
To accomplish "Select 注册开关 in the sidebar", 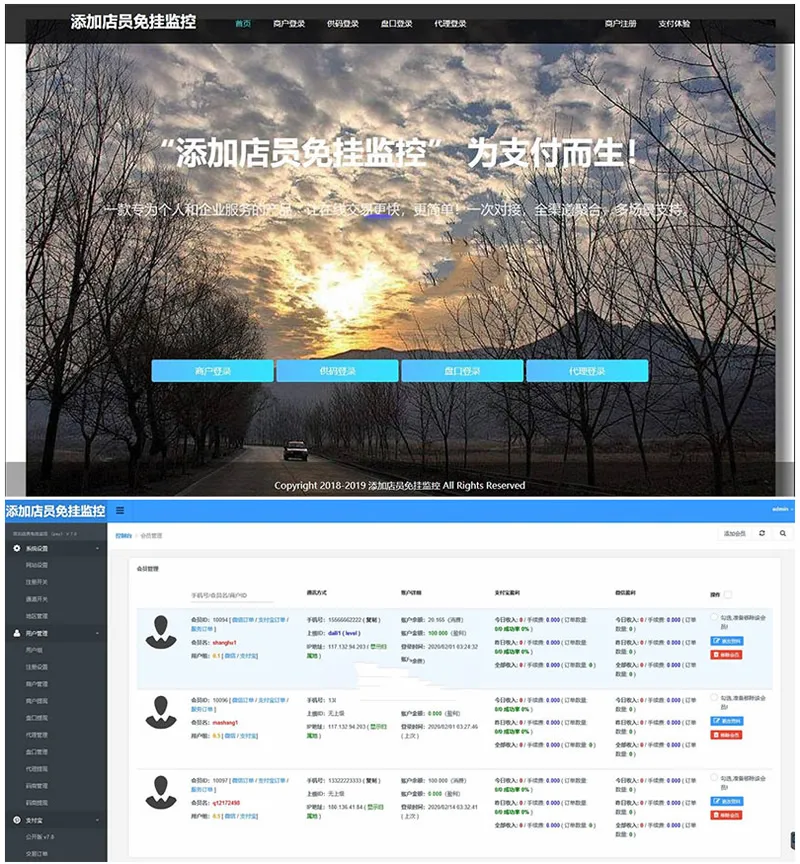I will [x=36, y=582].
